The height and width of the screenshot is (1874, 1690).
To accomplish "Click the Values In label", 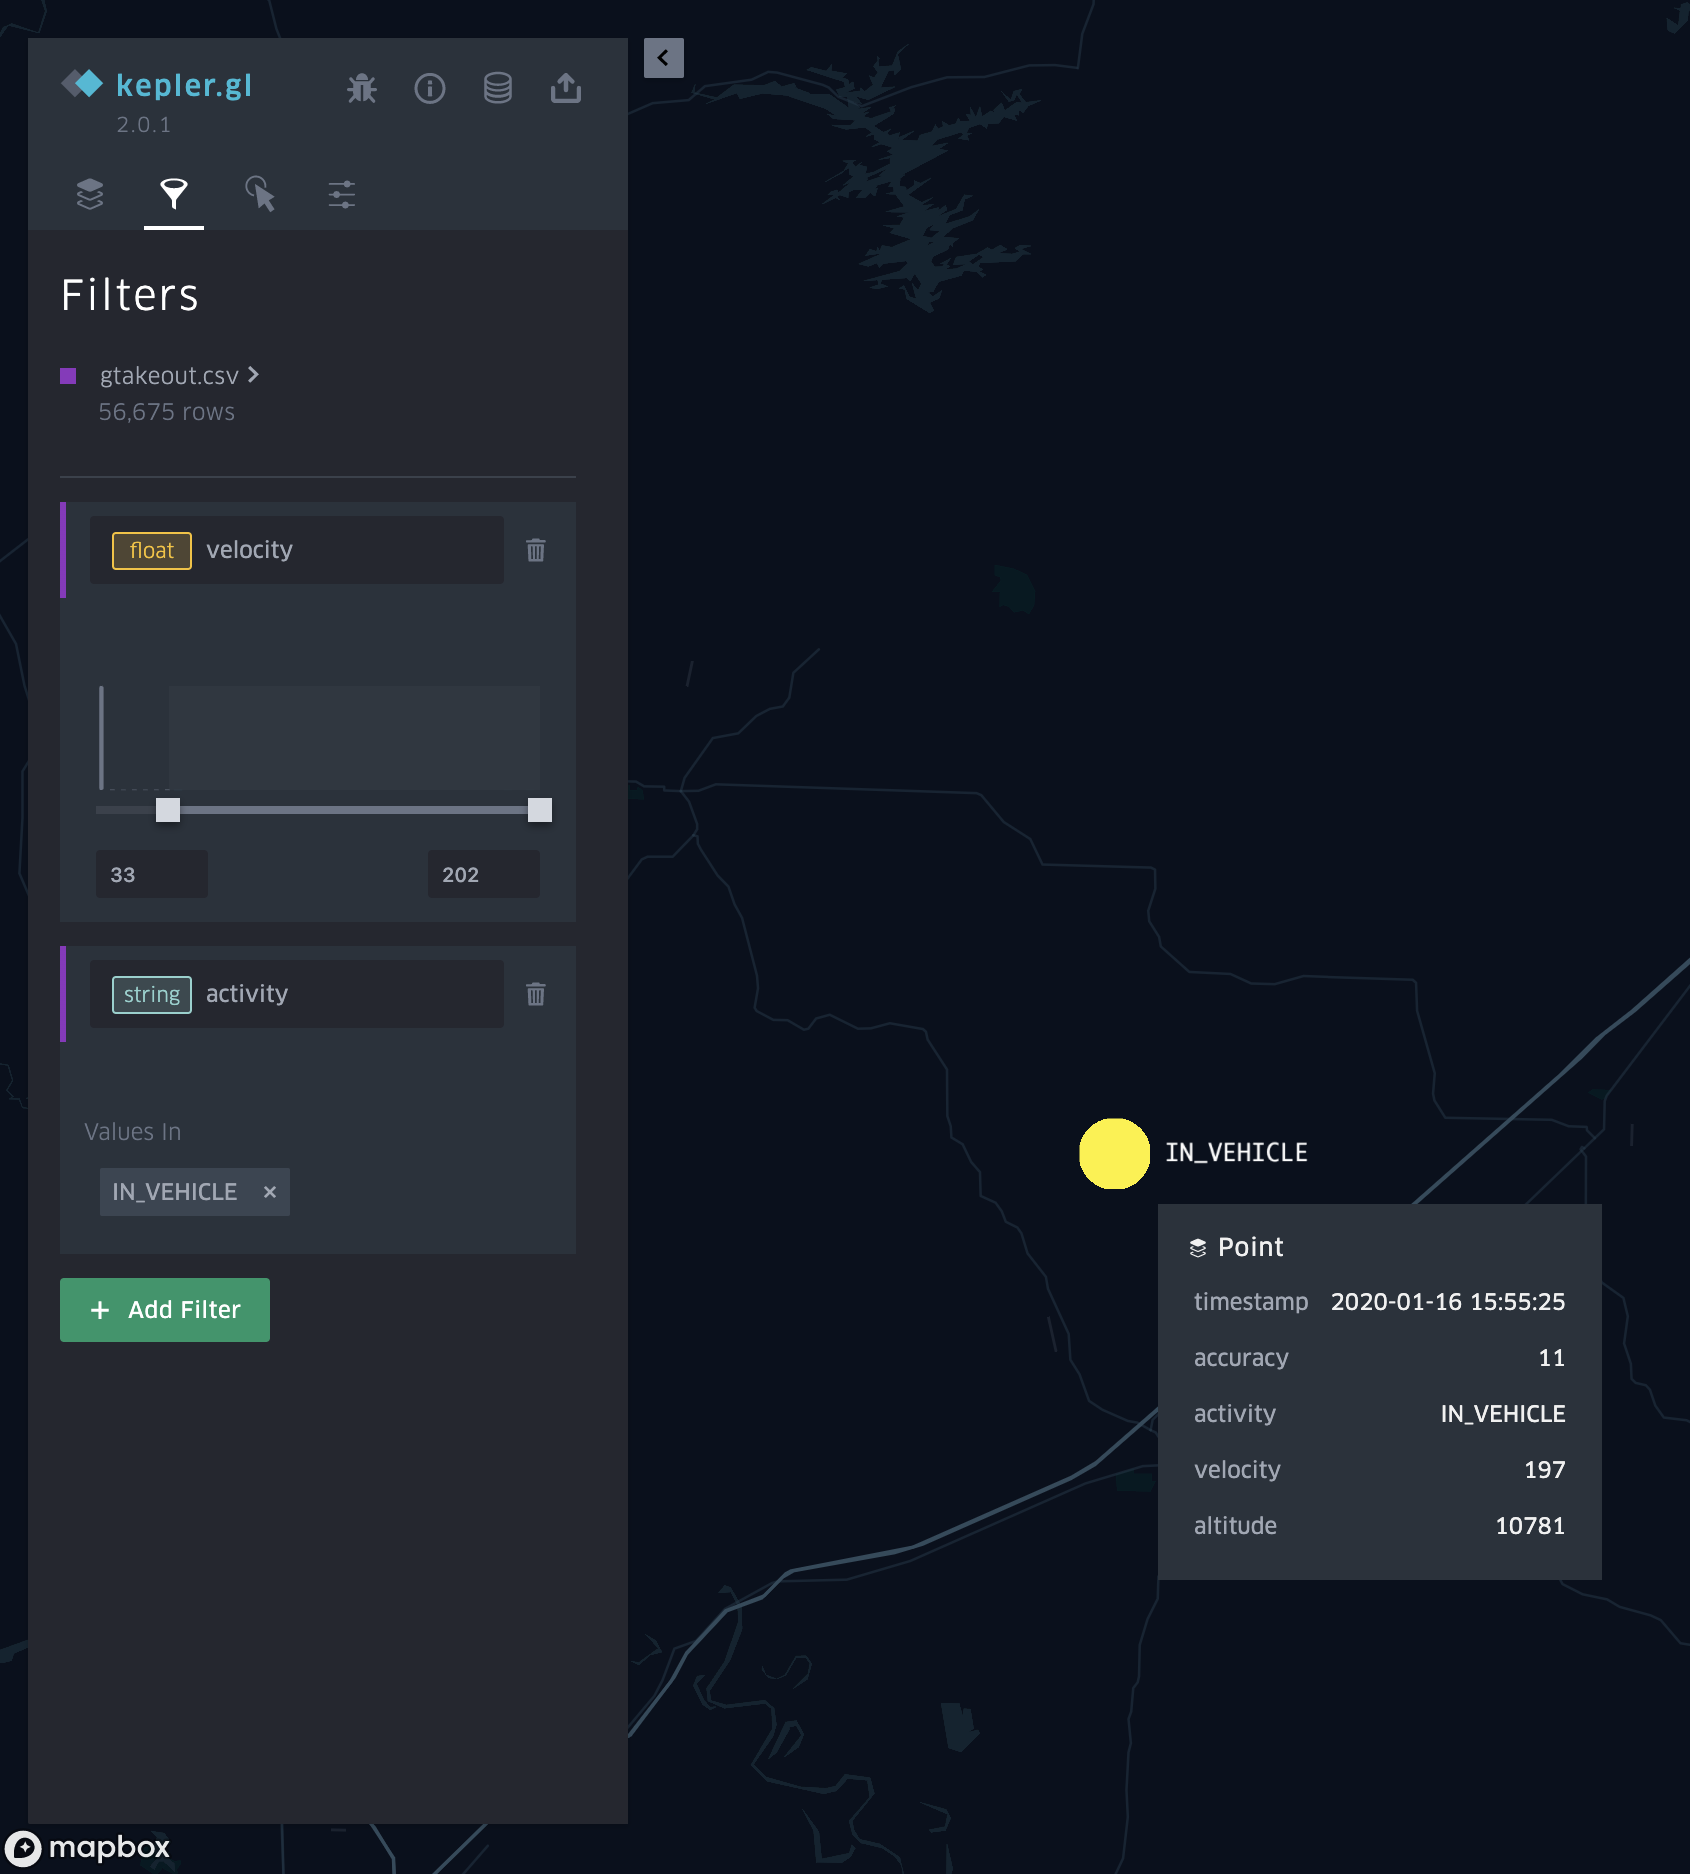I will 133,1132.
